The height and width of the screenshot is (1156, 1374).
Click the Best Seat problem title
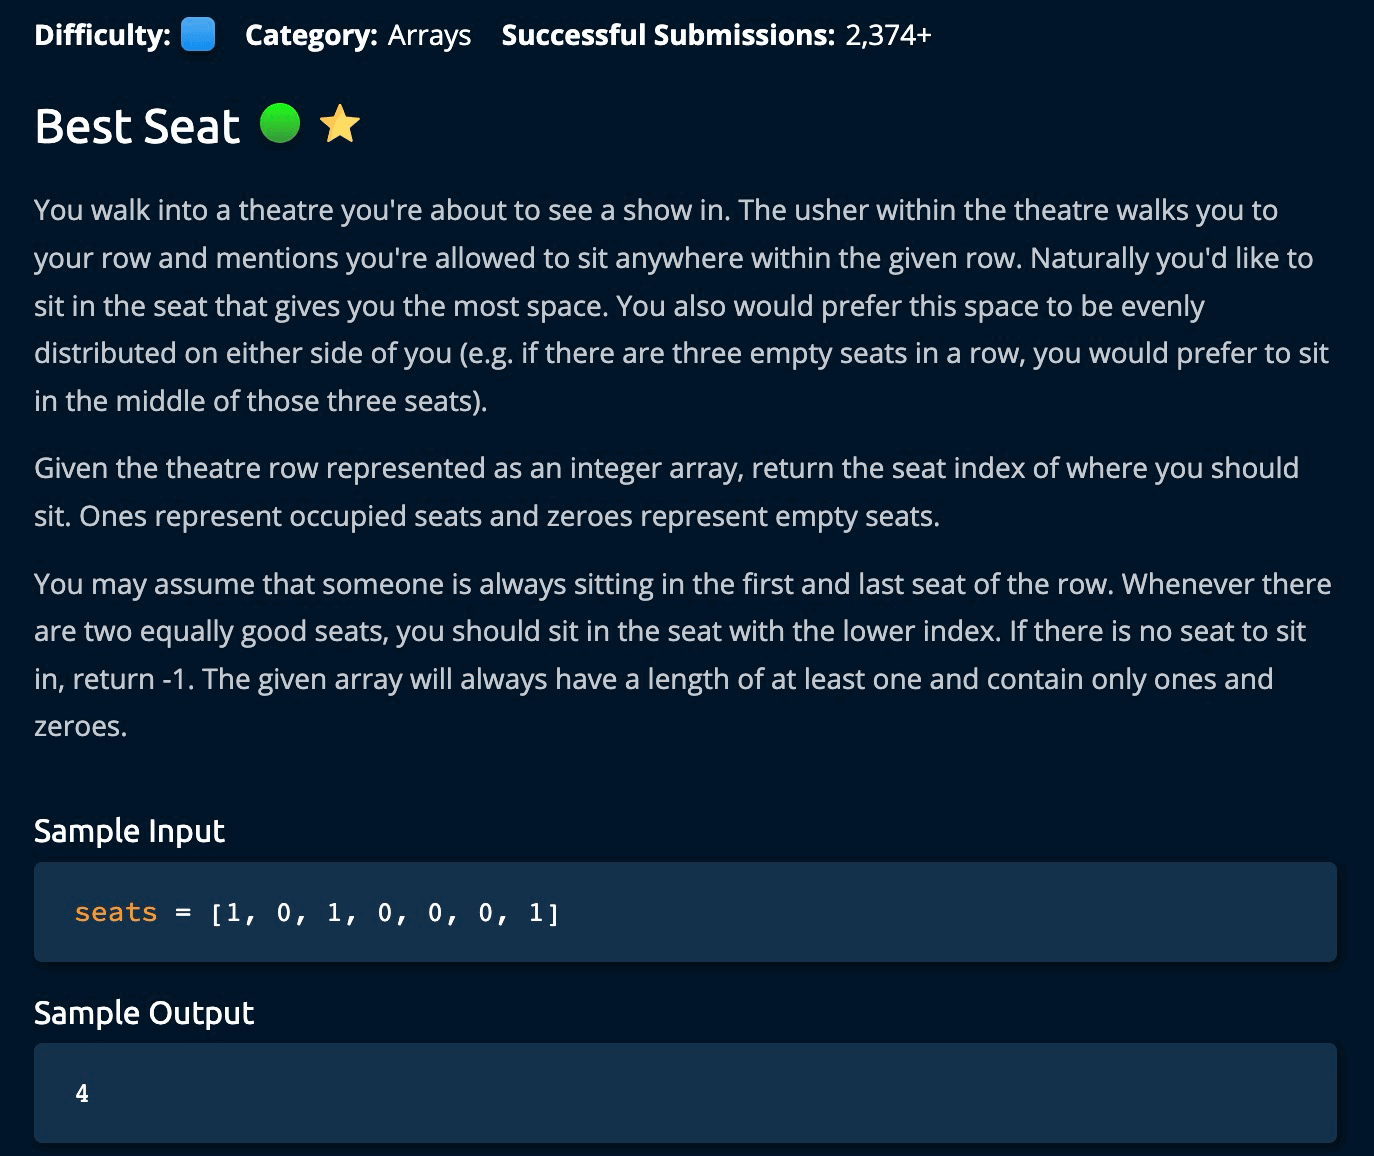(137, 127)
